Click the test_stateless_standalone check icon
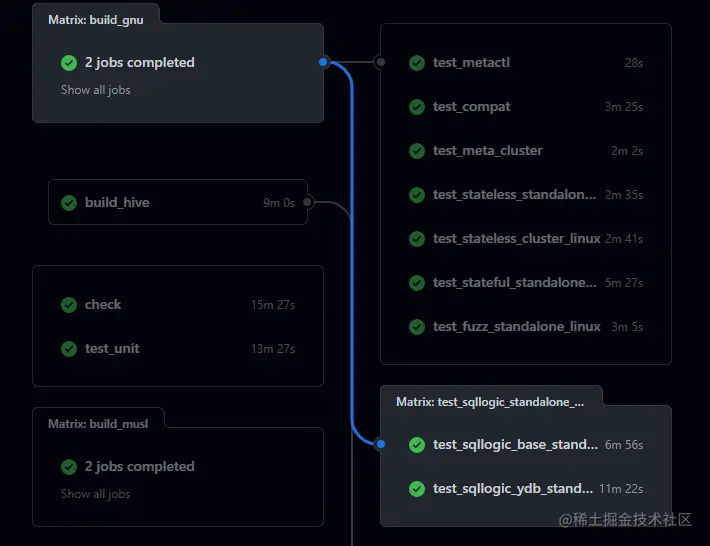The height and width of the screenshot is (546, 710). click(x=417, y=195)
